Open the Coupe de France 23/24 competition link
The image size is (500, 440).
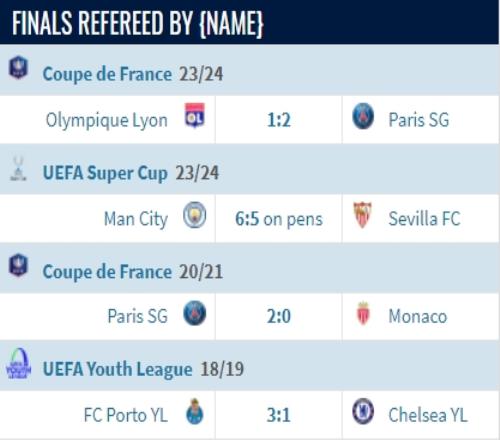[x=107, y=74]
